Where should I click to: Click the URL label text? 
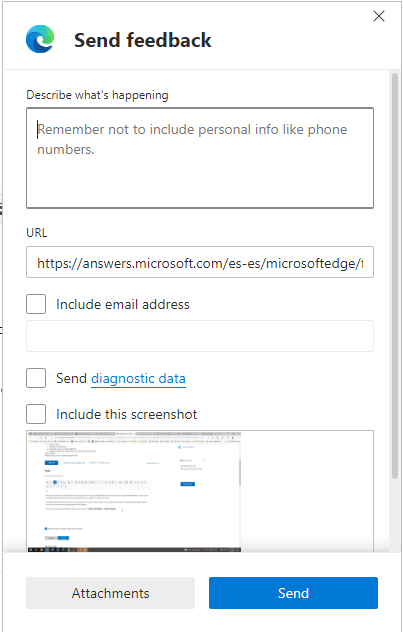point(37,233)
